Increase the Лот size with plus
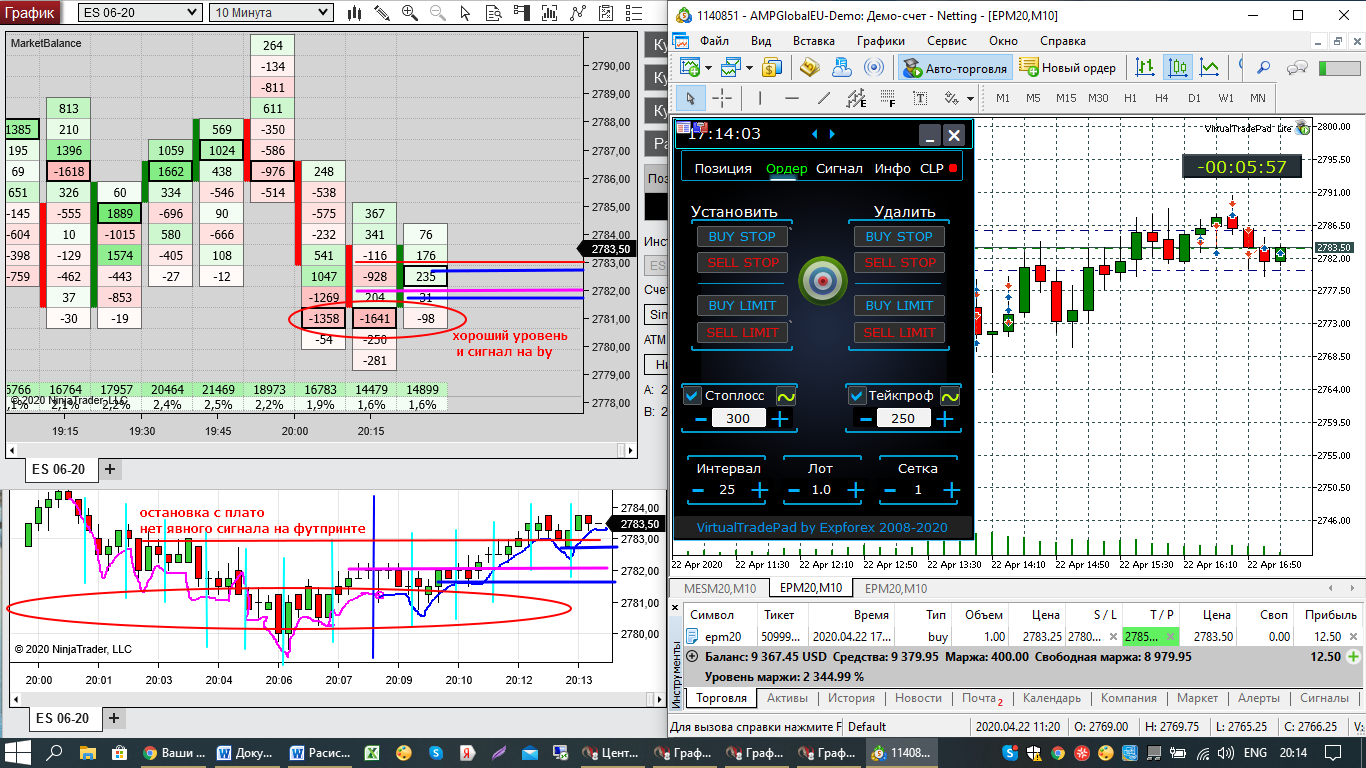This screenshot has height=768, width=1366. [x=855, y=490]
